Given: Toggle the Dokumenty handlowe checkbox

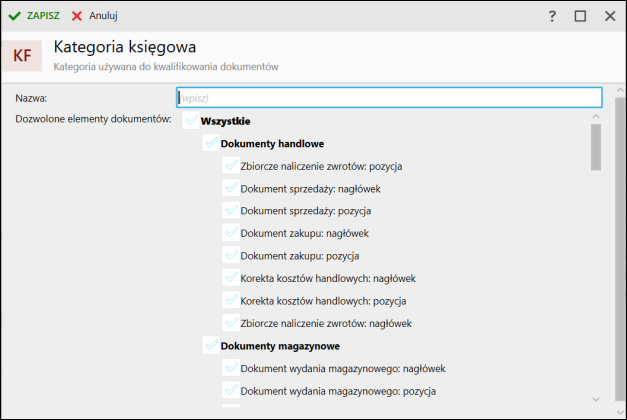Looking at the screenshot, I should tap(211, 143).
